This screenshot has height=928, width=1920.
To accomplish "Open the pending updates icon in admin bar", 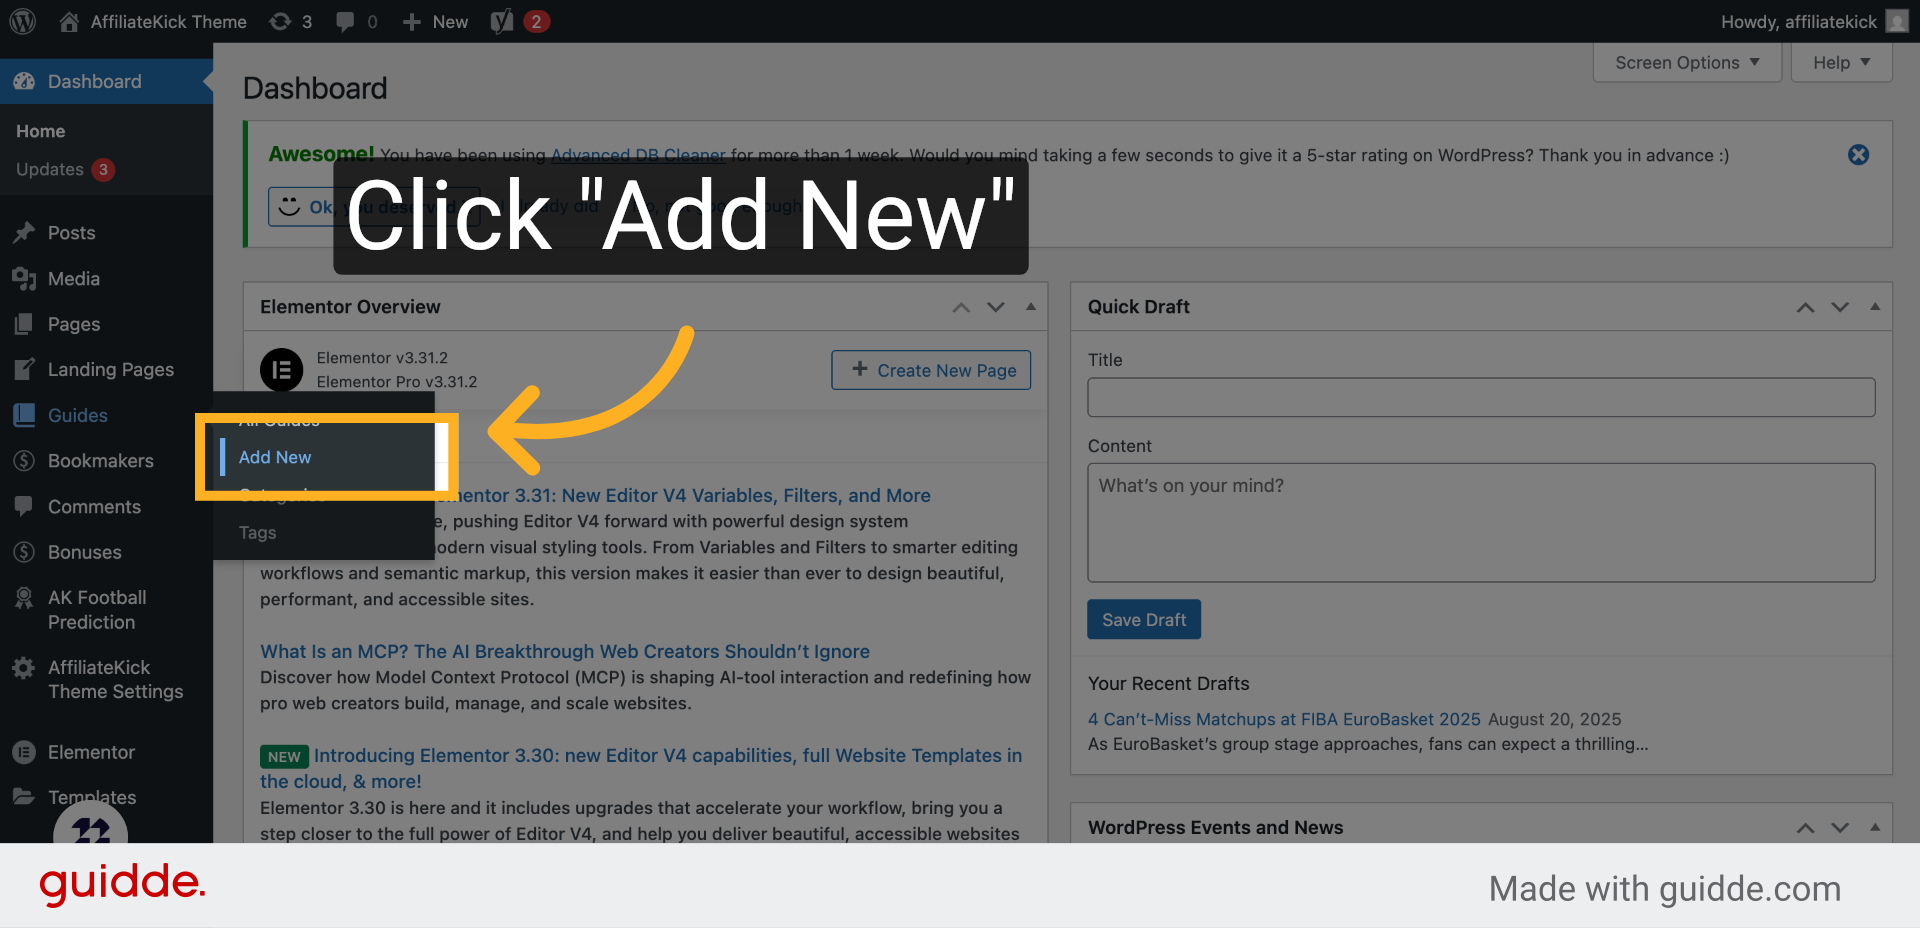I will pyautogui.click(x=280, y=21).
